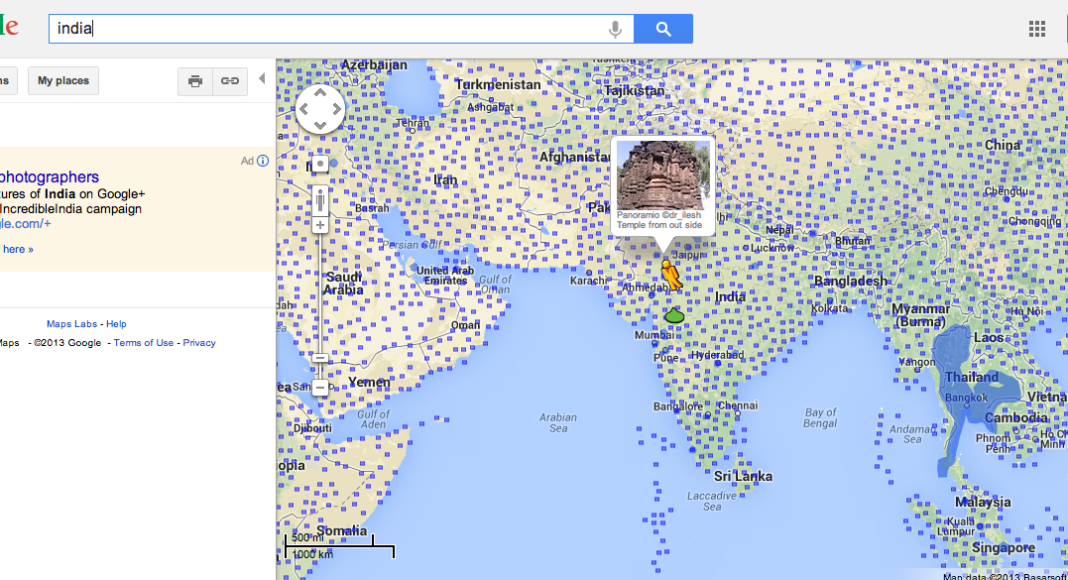Click the blue search magnifier button
The height and width of the screenshot is (580, 1068).
click(x=663, y=29)
